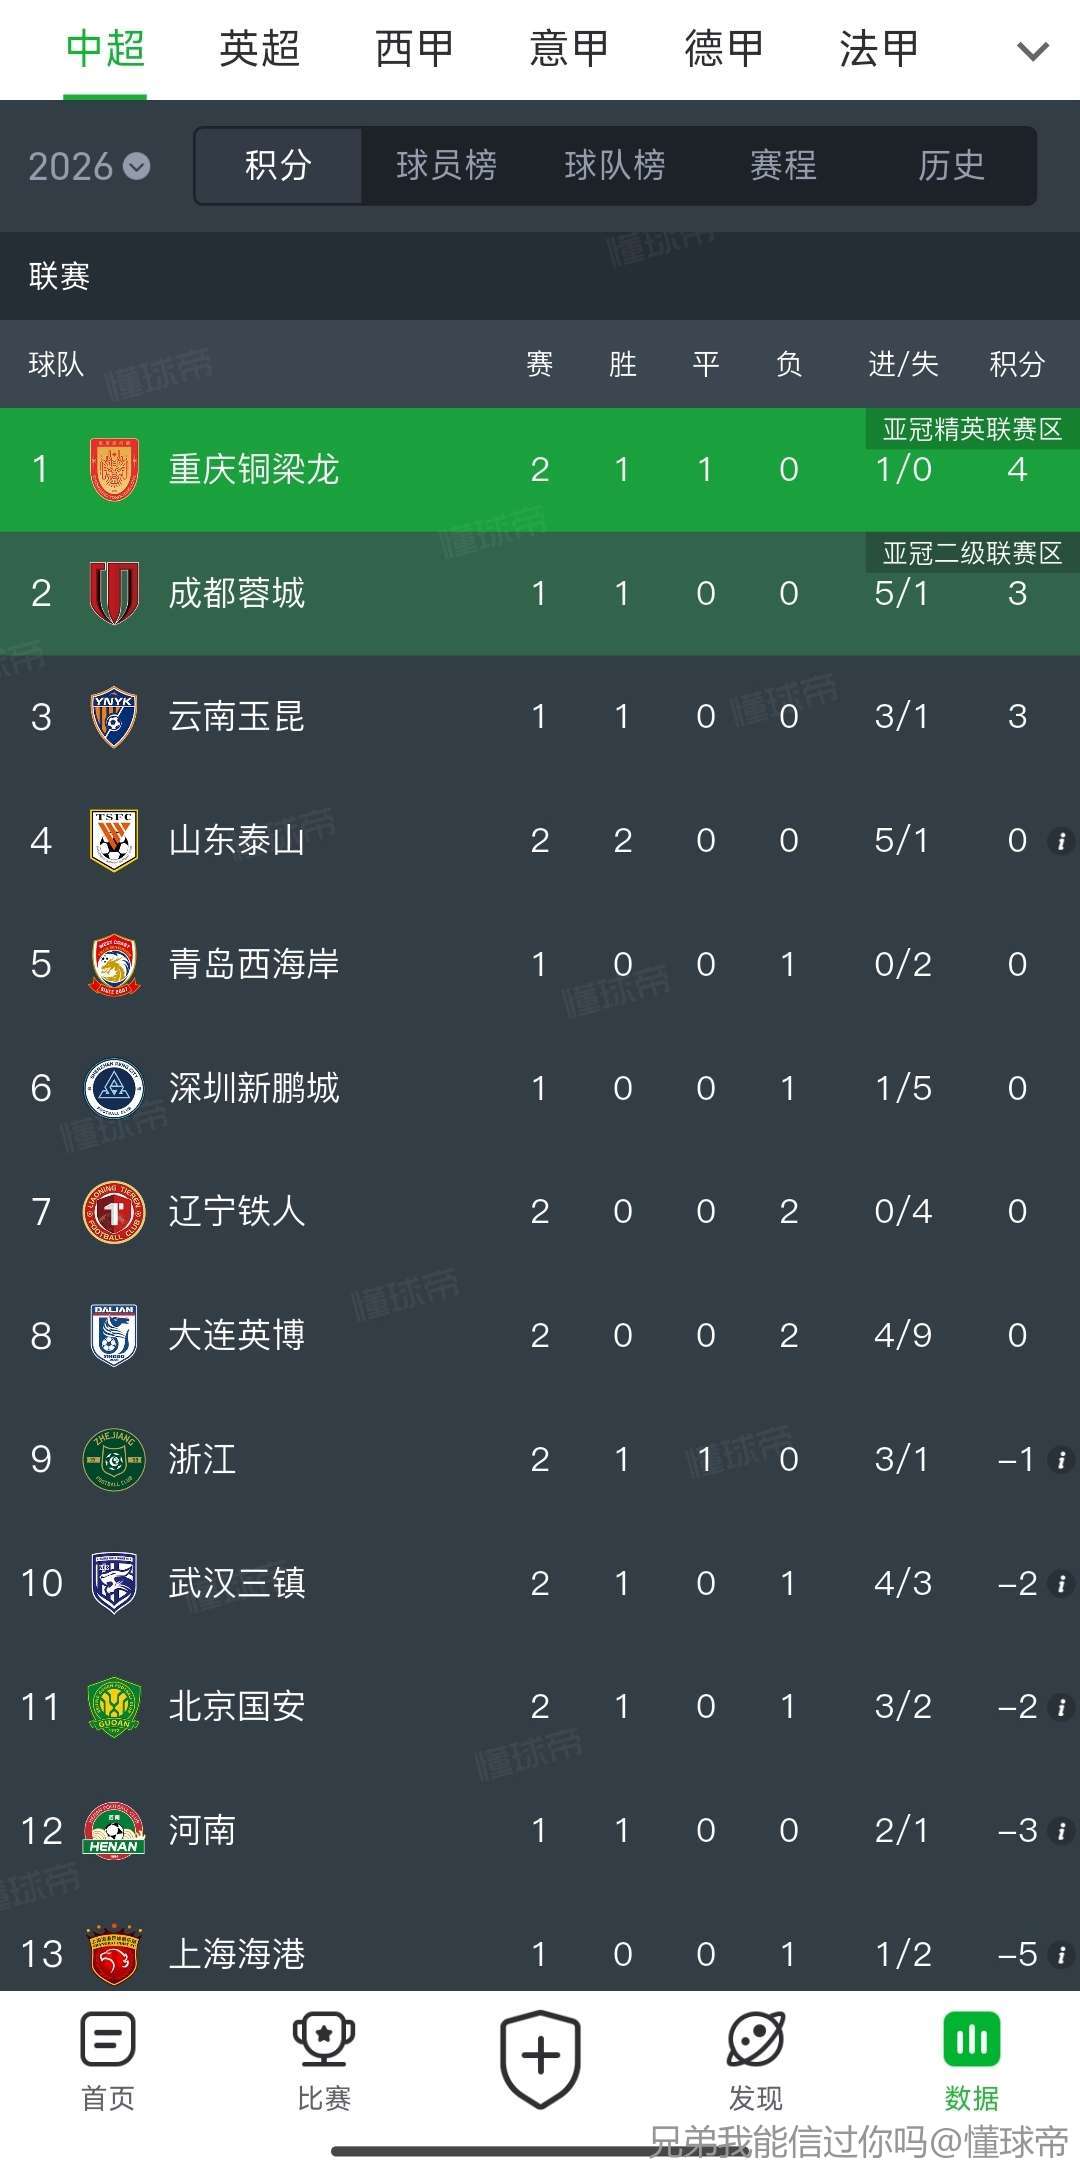This screenshot has height=2173, width=1080.
Task: Tap info icon beside 山东泰山 points
Action: pos(1061,841)
